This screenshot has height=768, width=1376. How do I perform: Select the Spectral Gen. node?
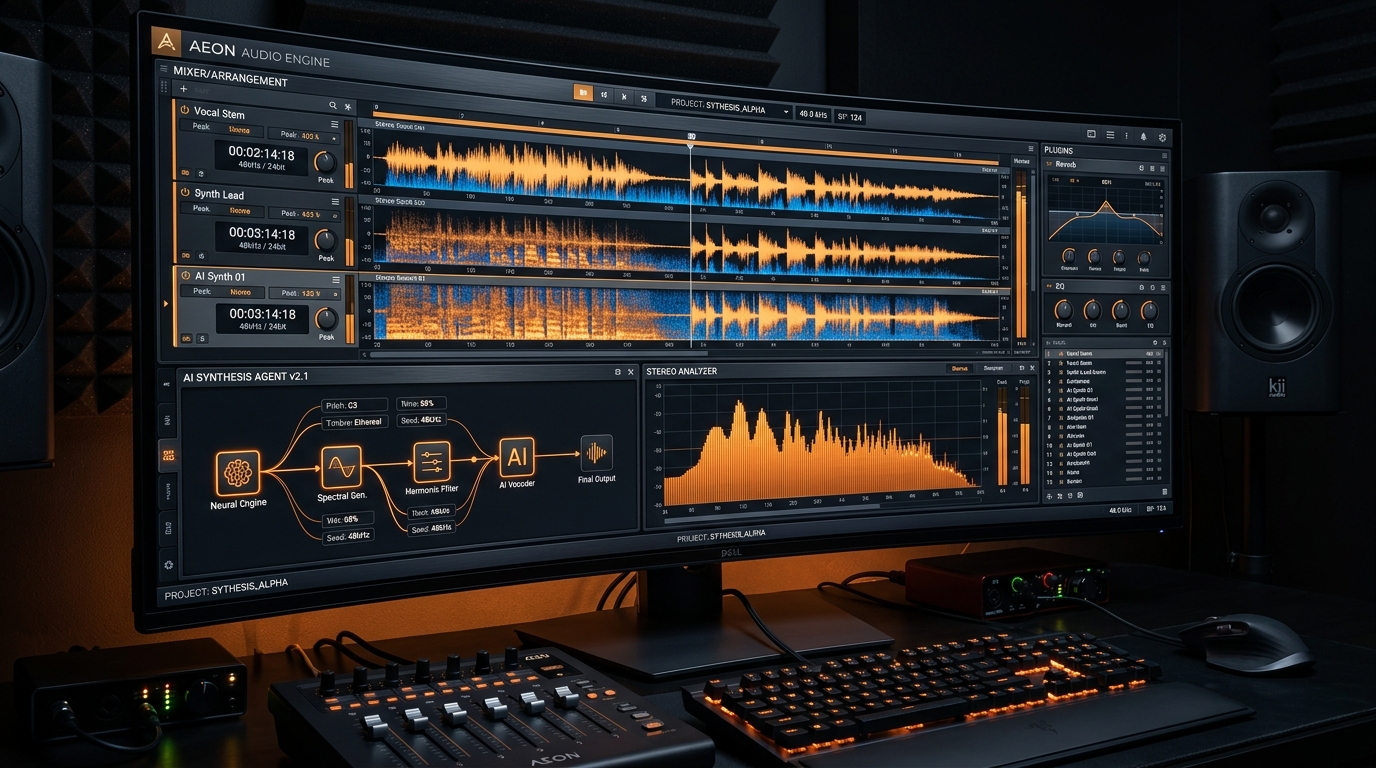pos(341,467)
